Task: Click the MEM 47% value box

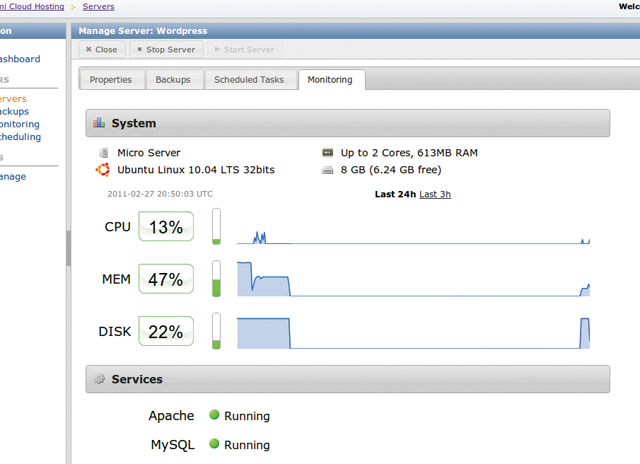Action: click(x=166, y=279)
